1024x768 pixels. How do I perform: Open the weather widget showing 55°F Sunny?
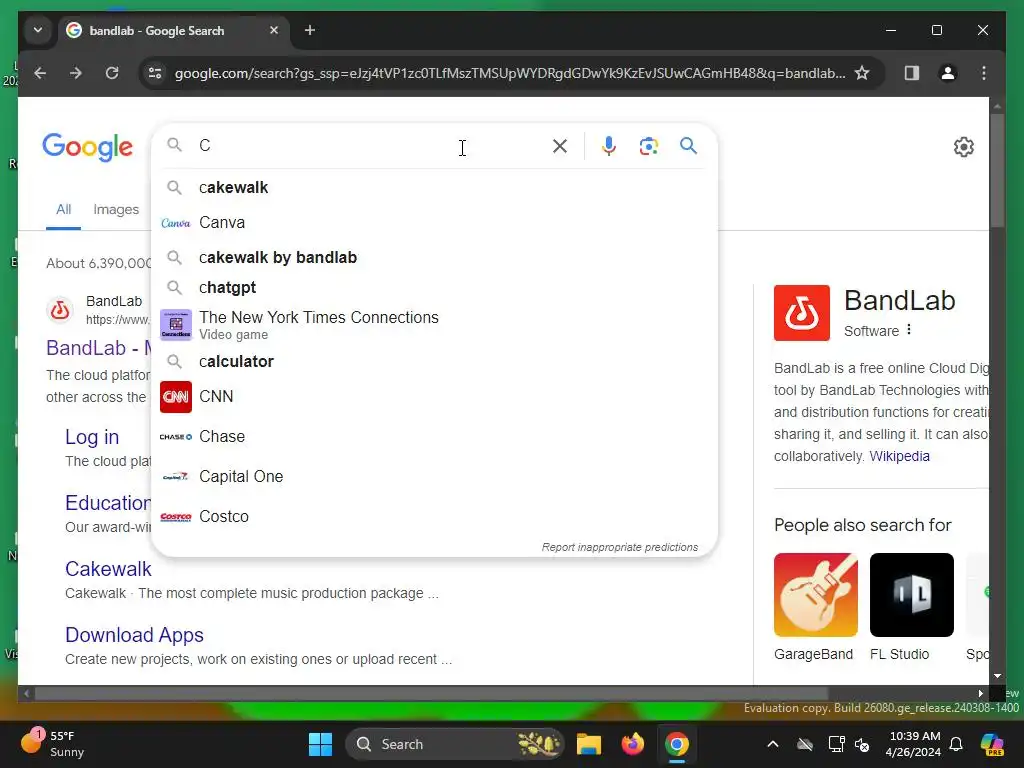[x=54, y=744]
